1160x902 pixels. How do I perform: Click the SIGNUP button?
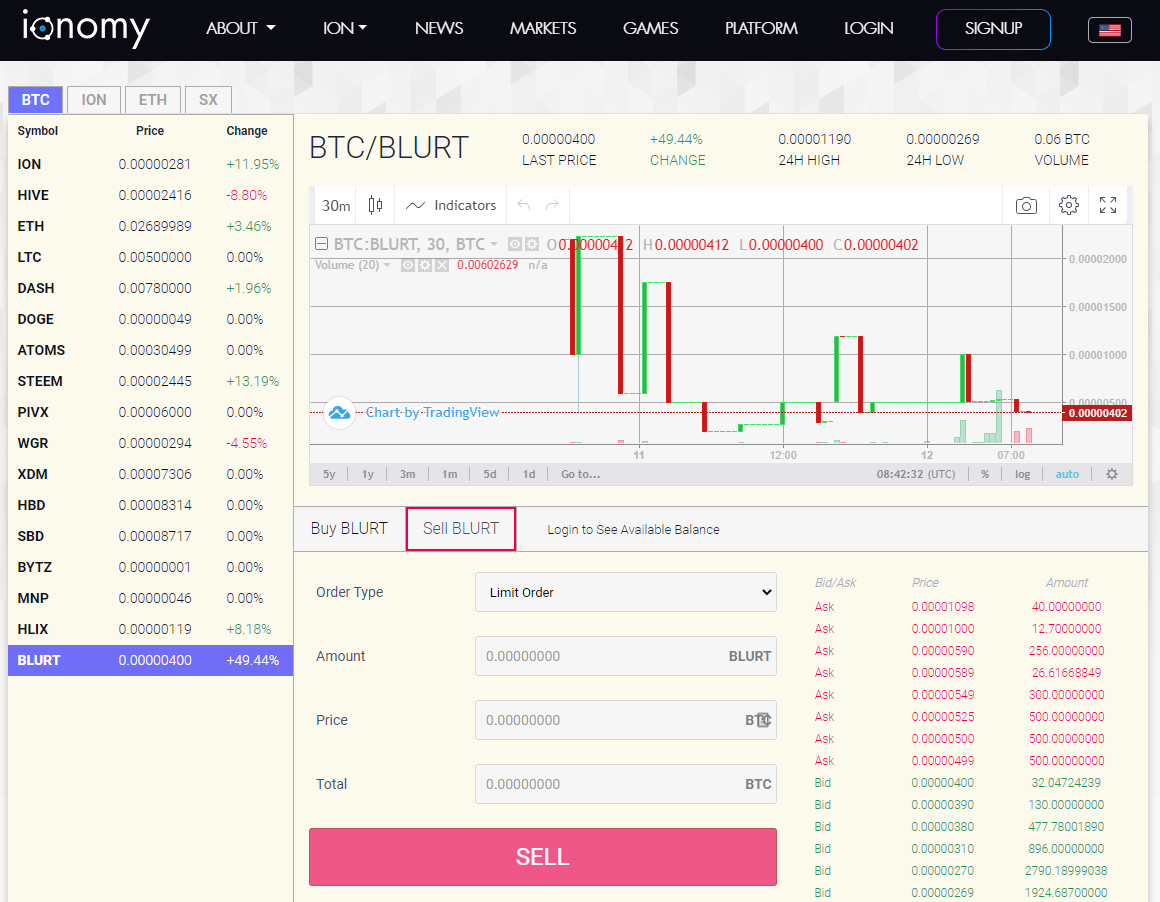point(994,29)
